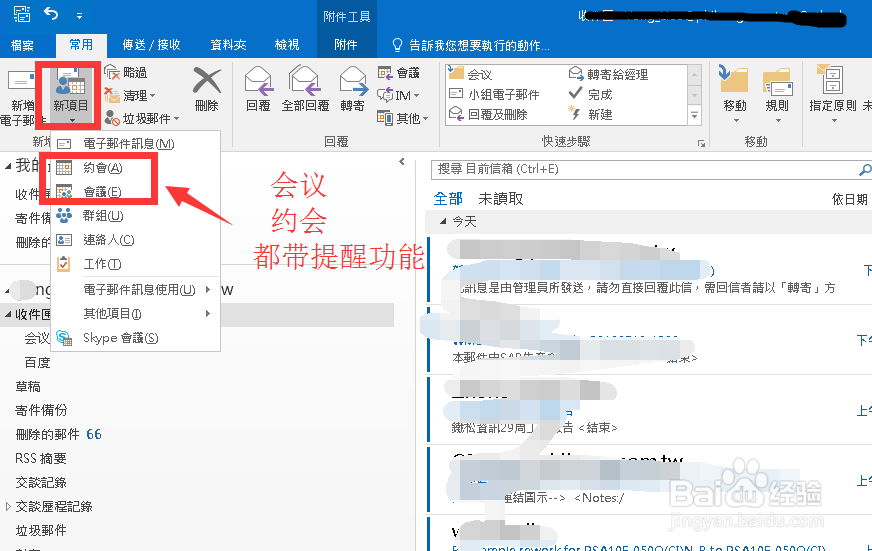Screen dimensions: 872x551
Task: Collapse the 今天 message group
Action: [x=443, y=221]
